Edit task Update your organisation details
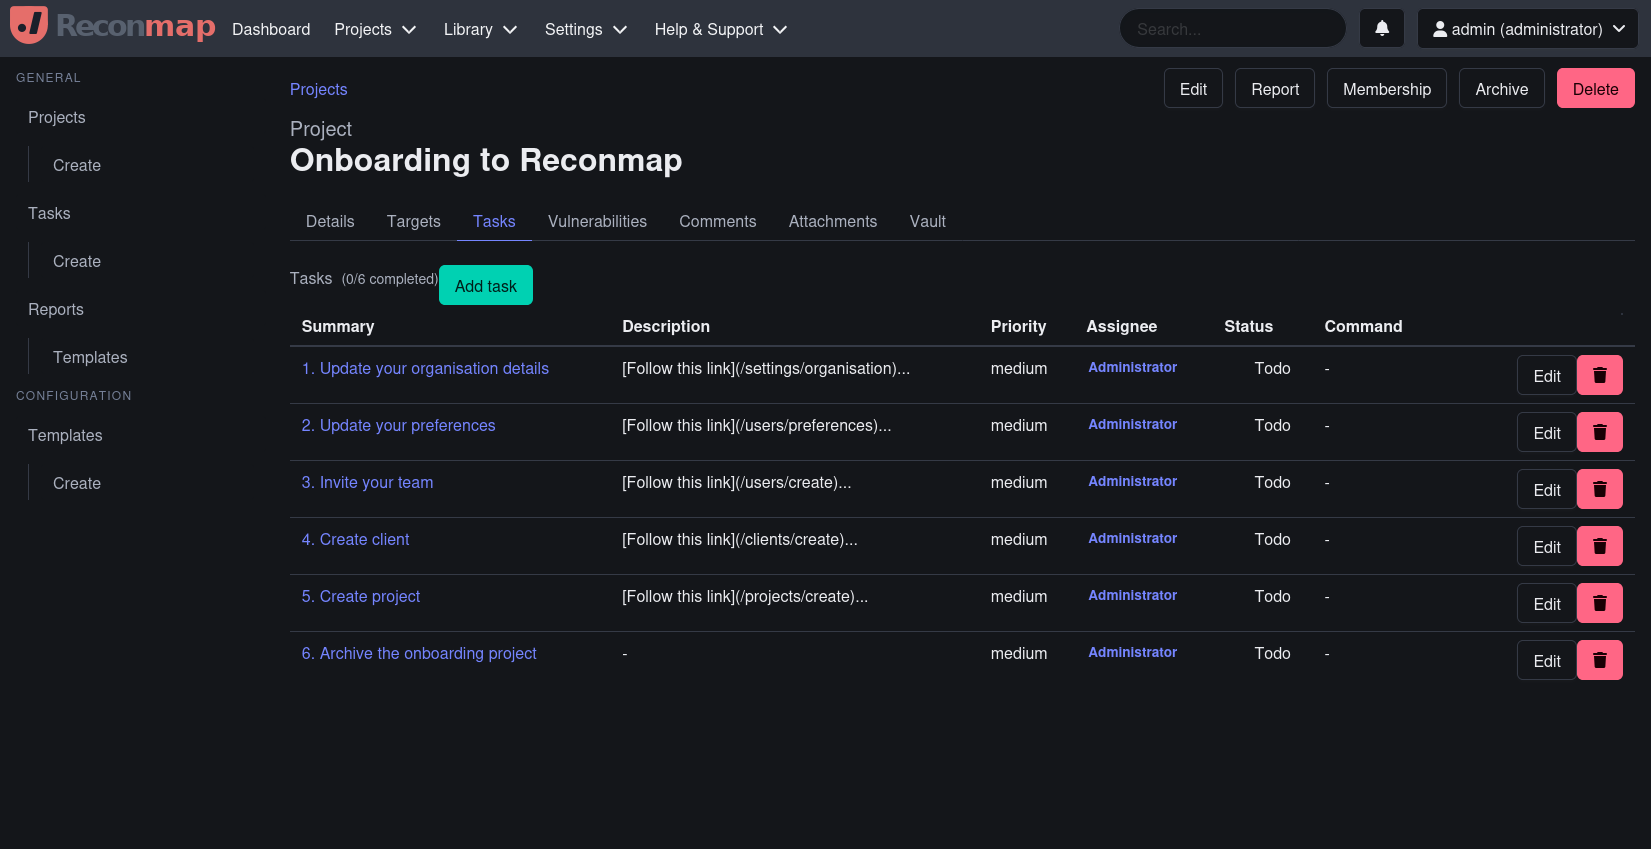This screenshot has width=1651, height=849. pyautogui.click(x=1546, y=375)
